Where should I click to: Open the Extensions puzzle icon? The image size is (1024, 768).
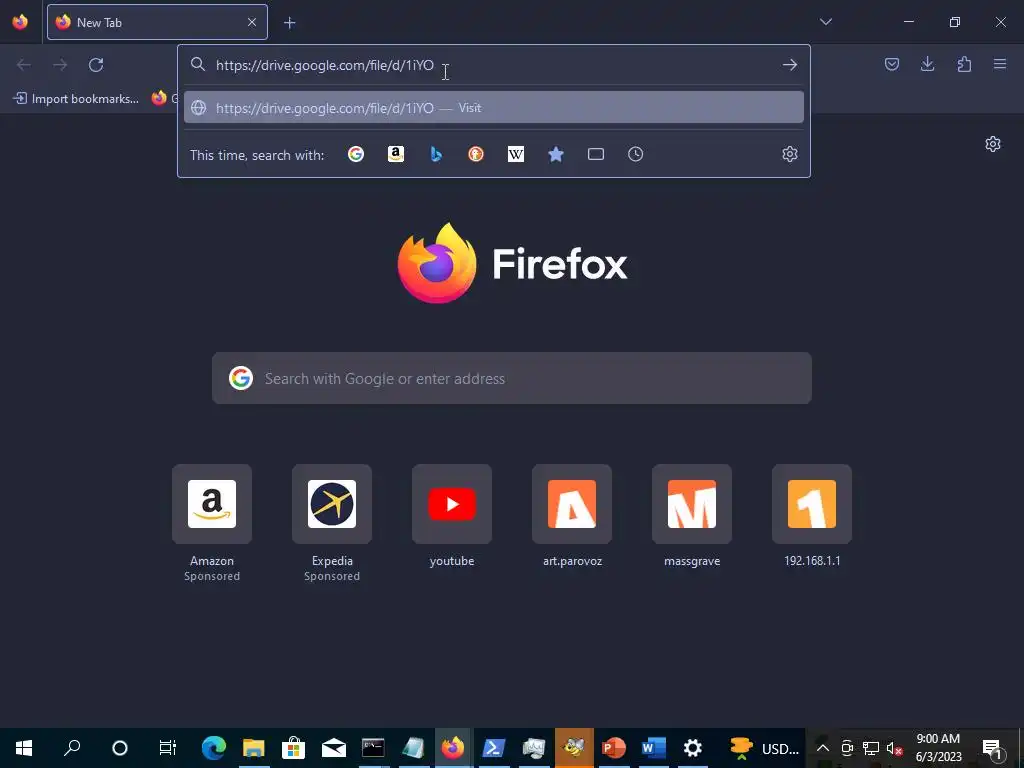coord(964,64)
